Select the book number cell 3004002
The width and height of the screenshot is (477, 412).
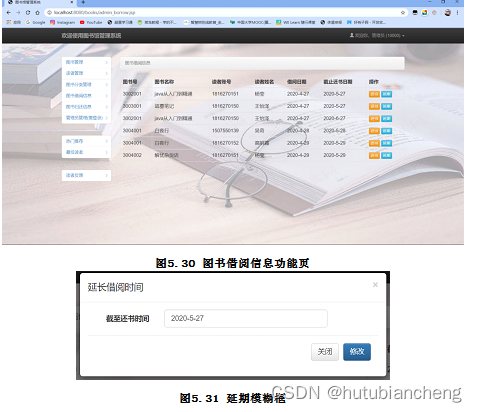click(x=132, y=155)
